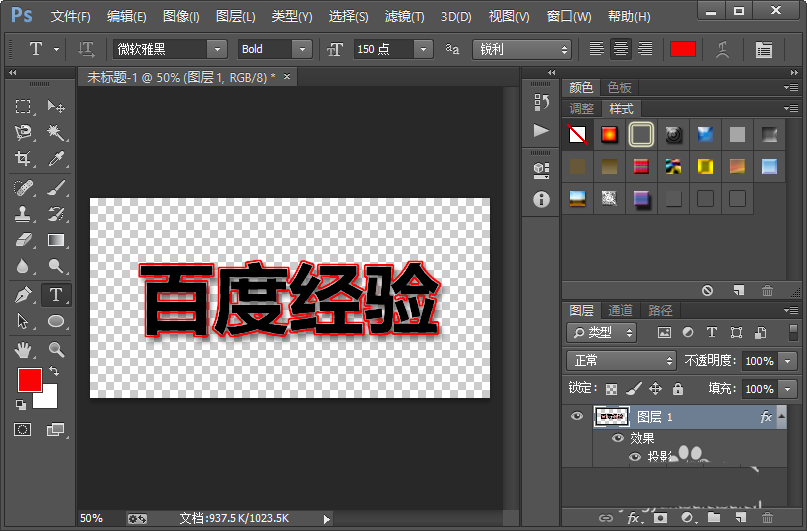Create warped text from options bar
The image size is (807, 531).
(x=722, y=49)
